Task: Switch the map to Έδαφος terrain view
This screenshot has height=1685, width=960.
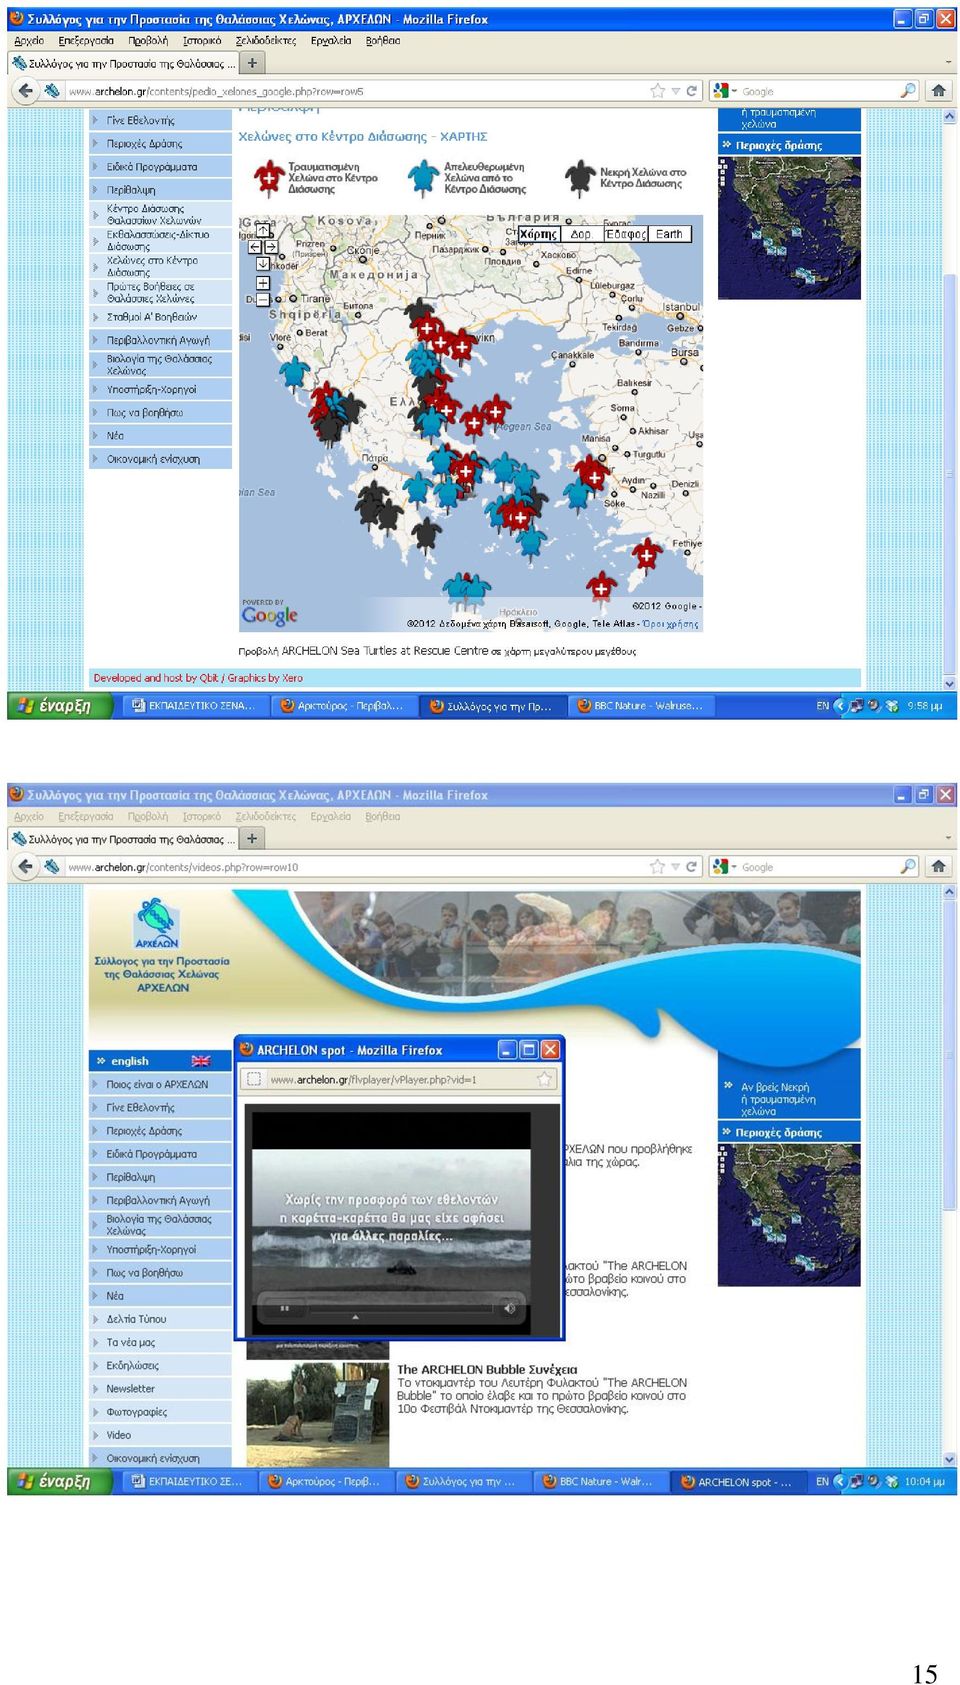Action: [625, 234]
